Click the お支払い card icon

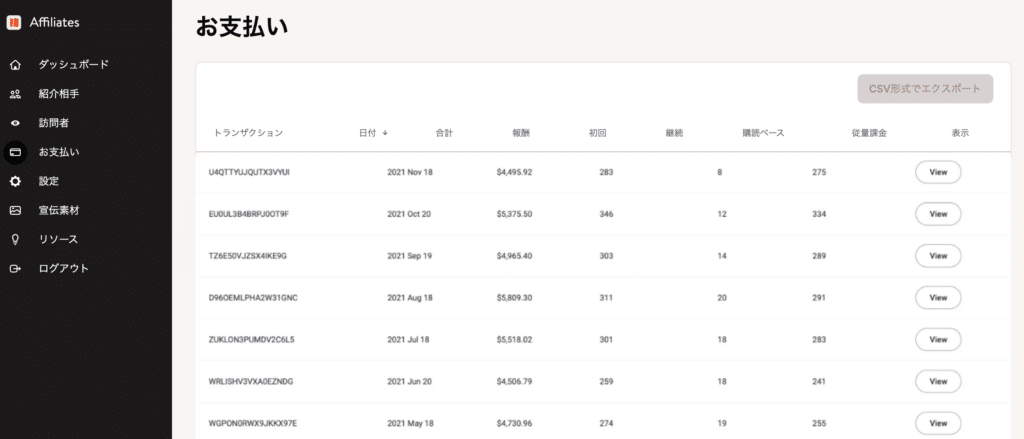(x=15, y=152)
